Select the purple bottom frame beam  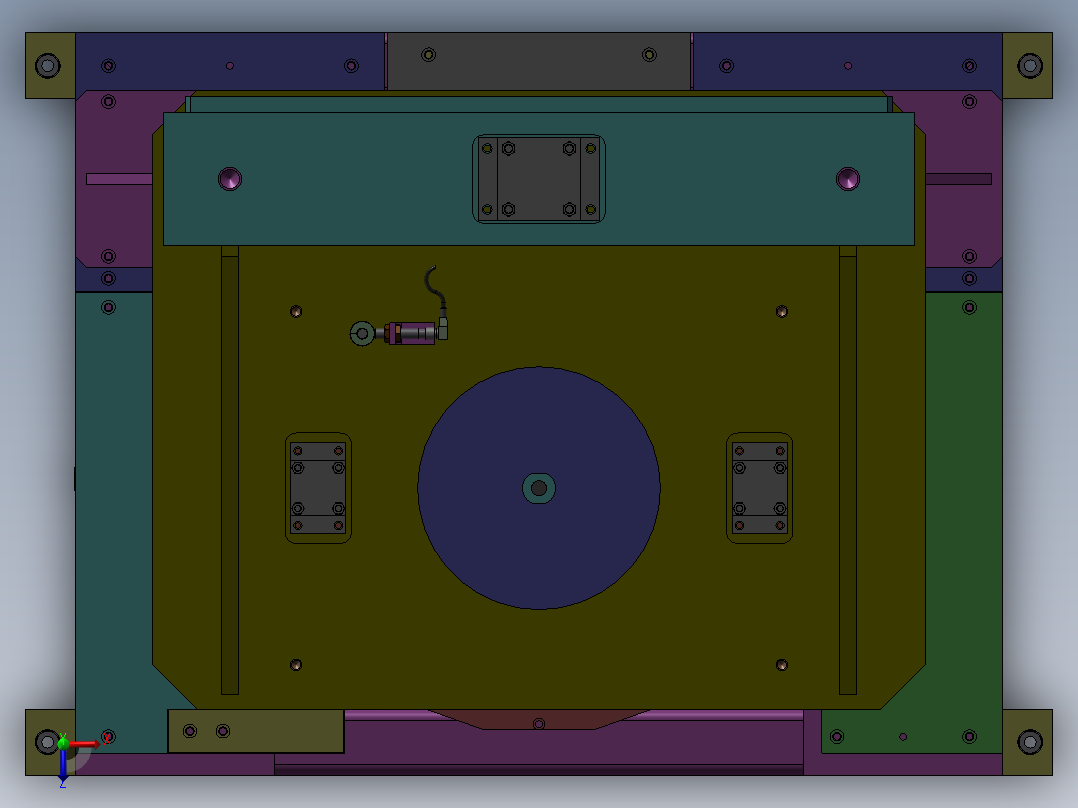[x=539, y=748]
